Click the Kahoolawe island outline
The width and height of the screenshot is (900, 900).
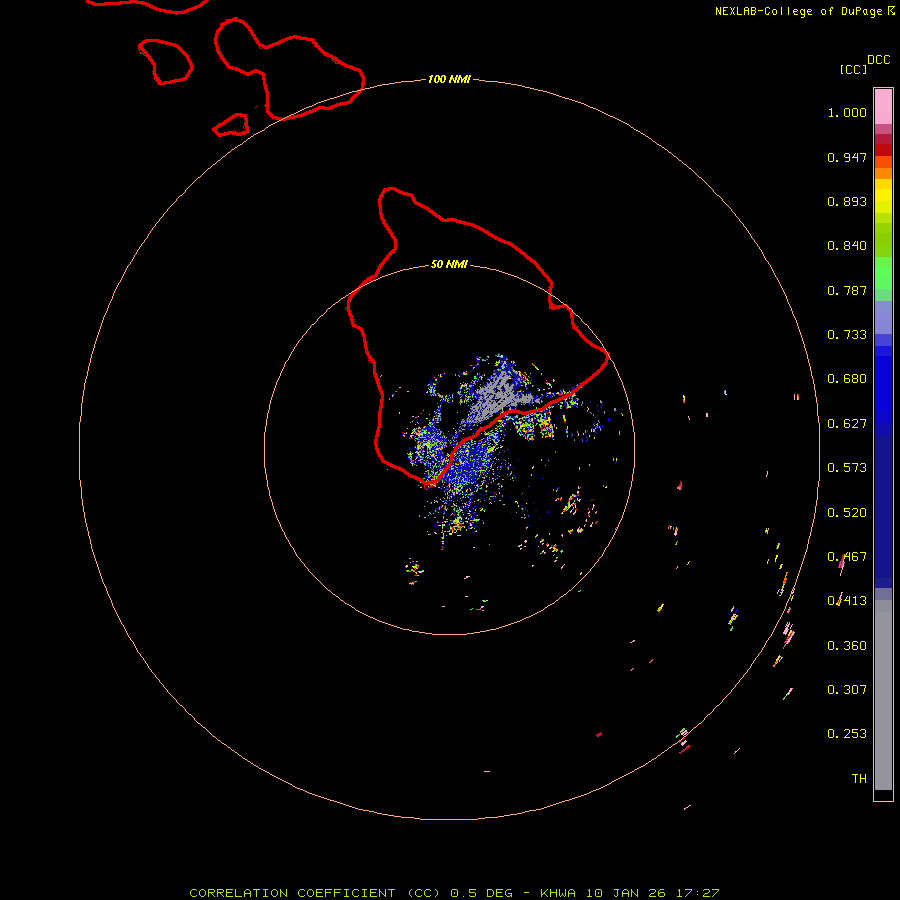point(231,125)
